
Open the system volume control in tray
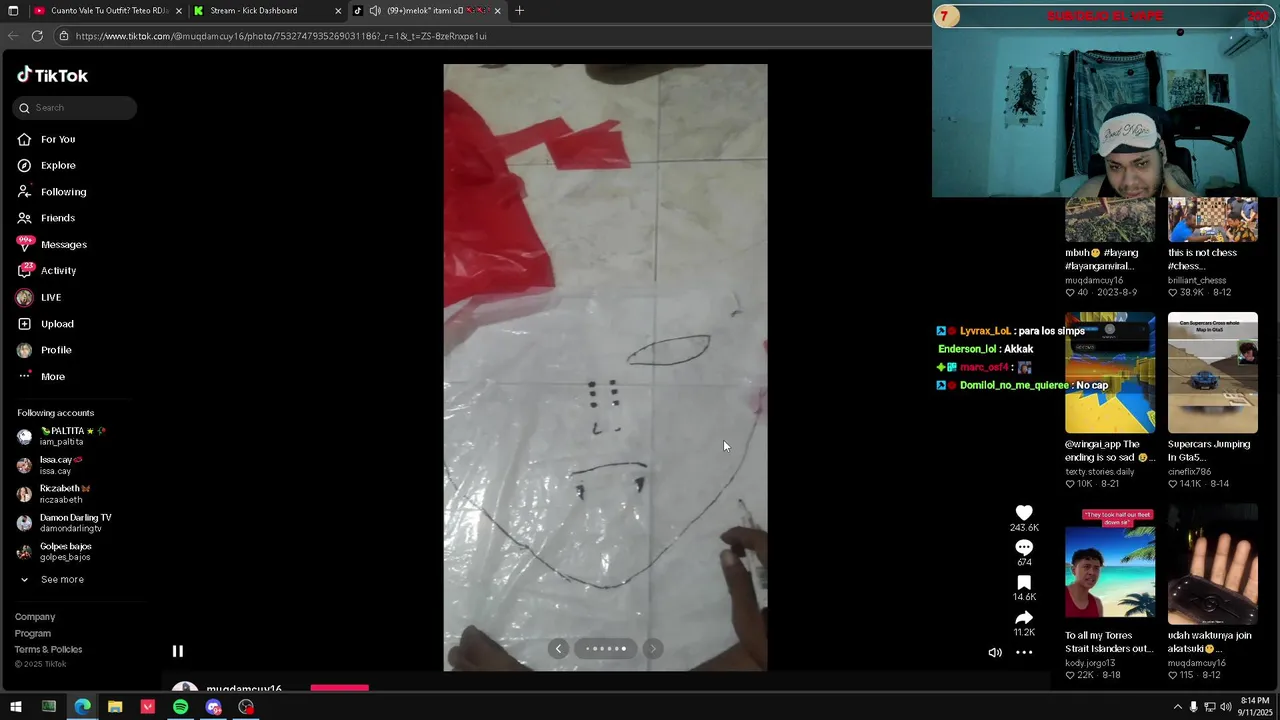pyautogui.click(x=1226, y=707)
